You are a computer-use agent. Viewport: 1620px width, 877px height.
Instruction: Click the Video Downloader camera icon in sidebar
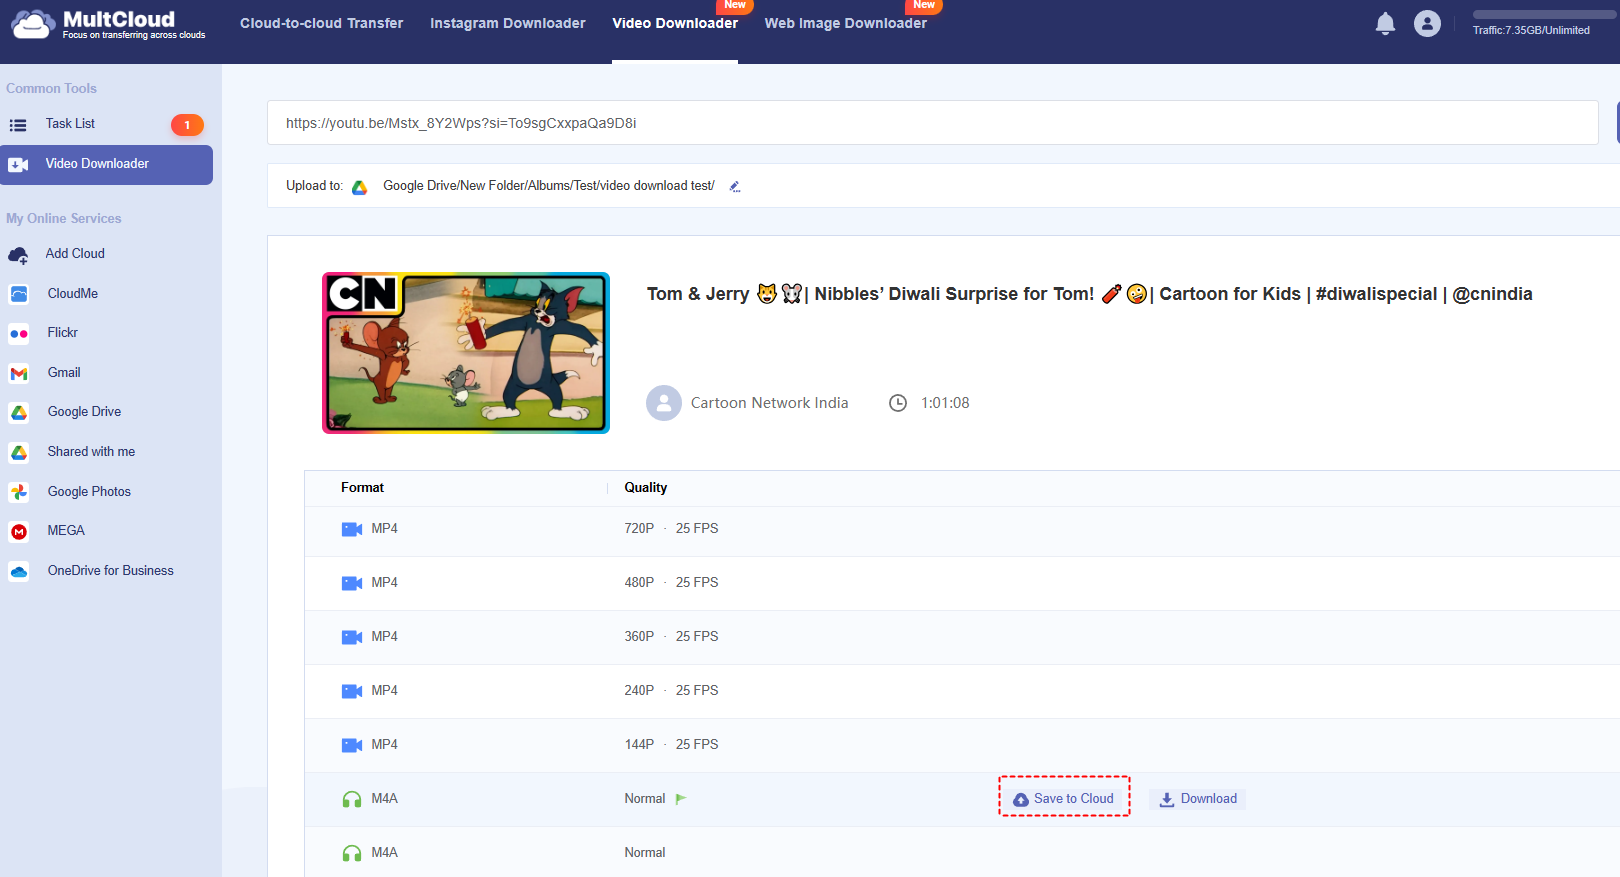[18, 165]
